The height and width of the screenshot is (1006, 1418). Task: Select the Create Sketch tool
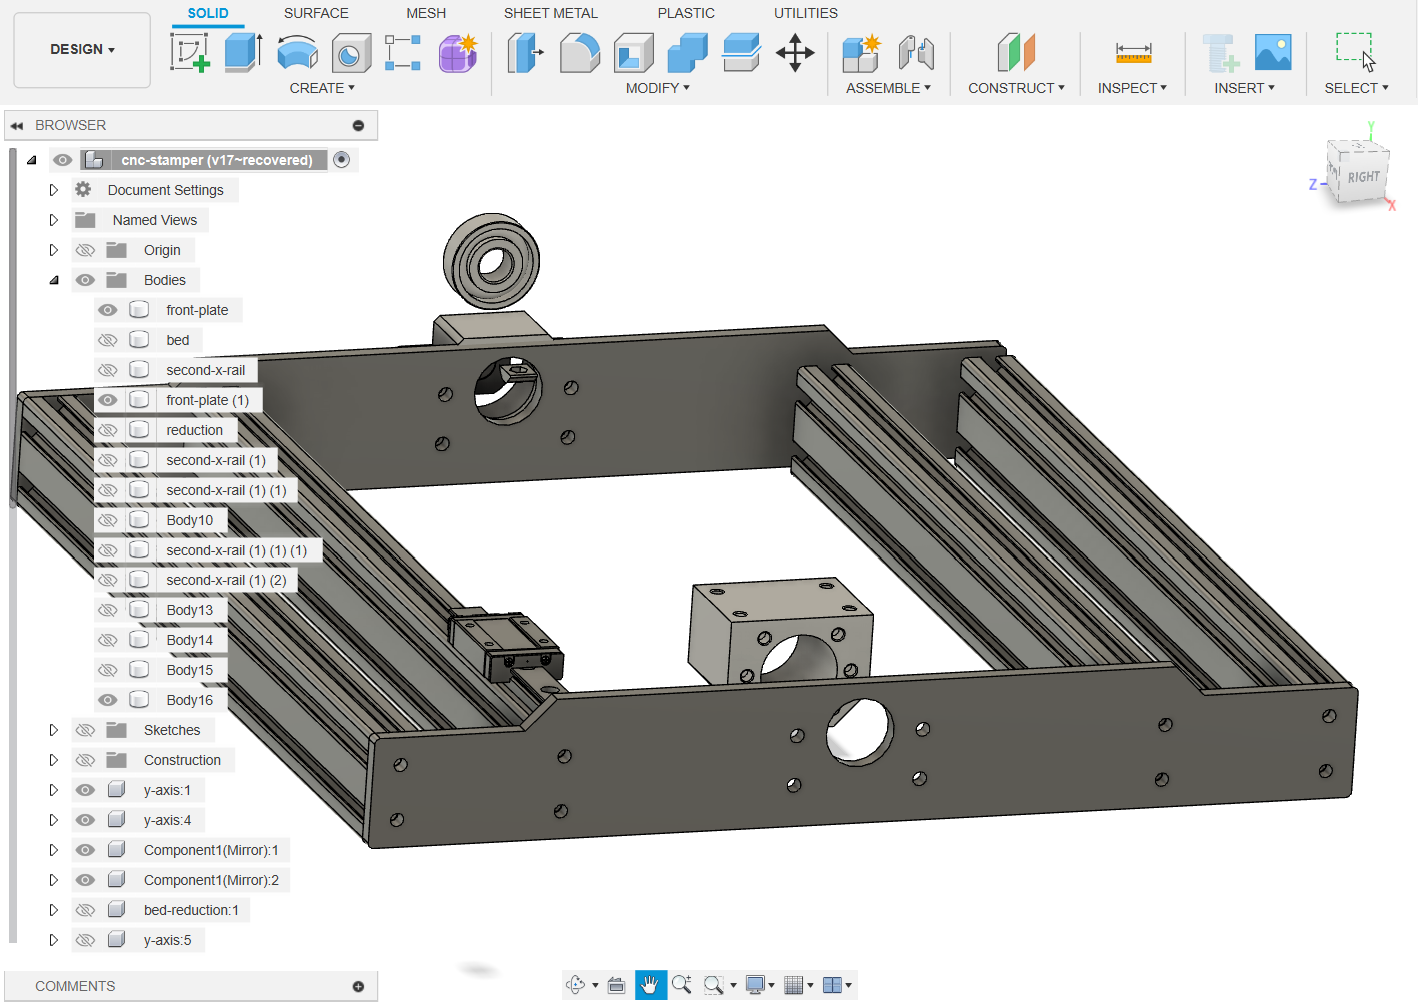(189, 52)
